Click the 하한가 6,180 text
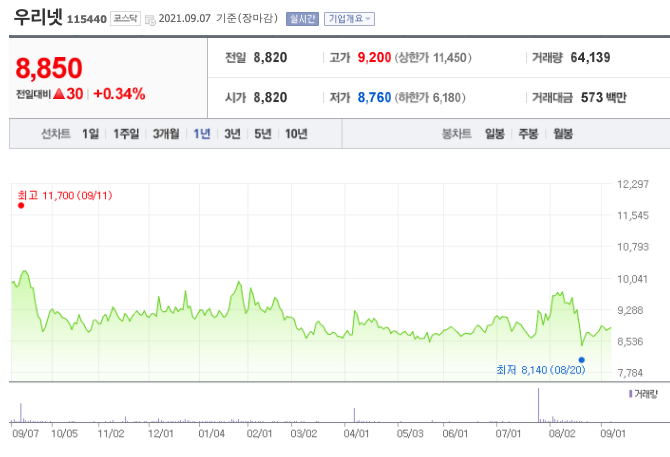The width and height of the screenshot is (670, 457). coord(430,98)
